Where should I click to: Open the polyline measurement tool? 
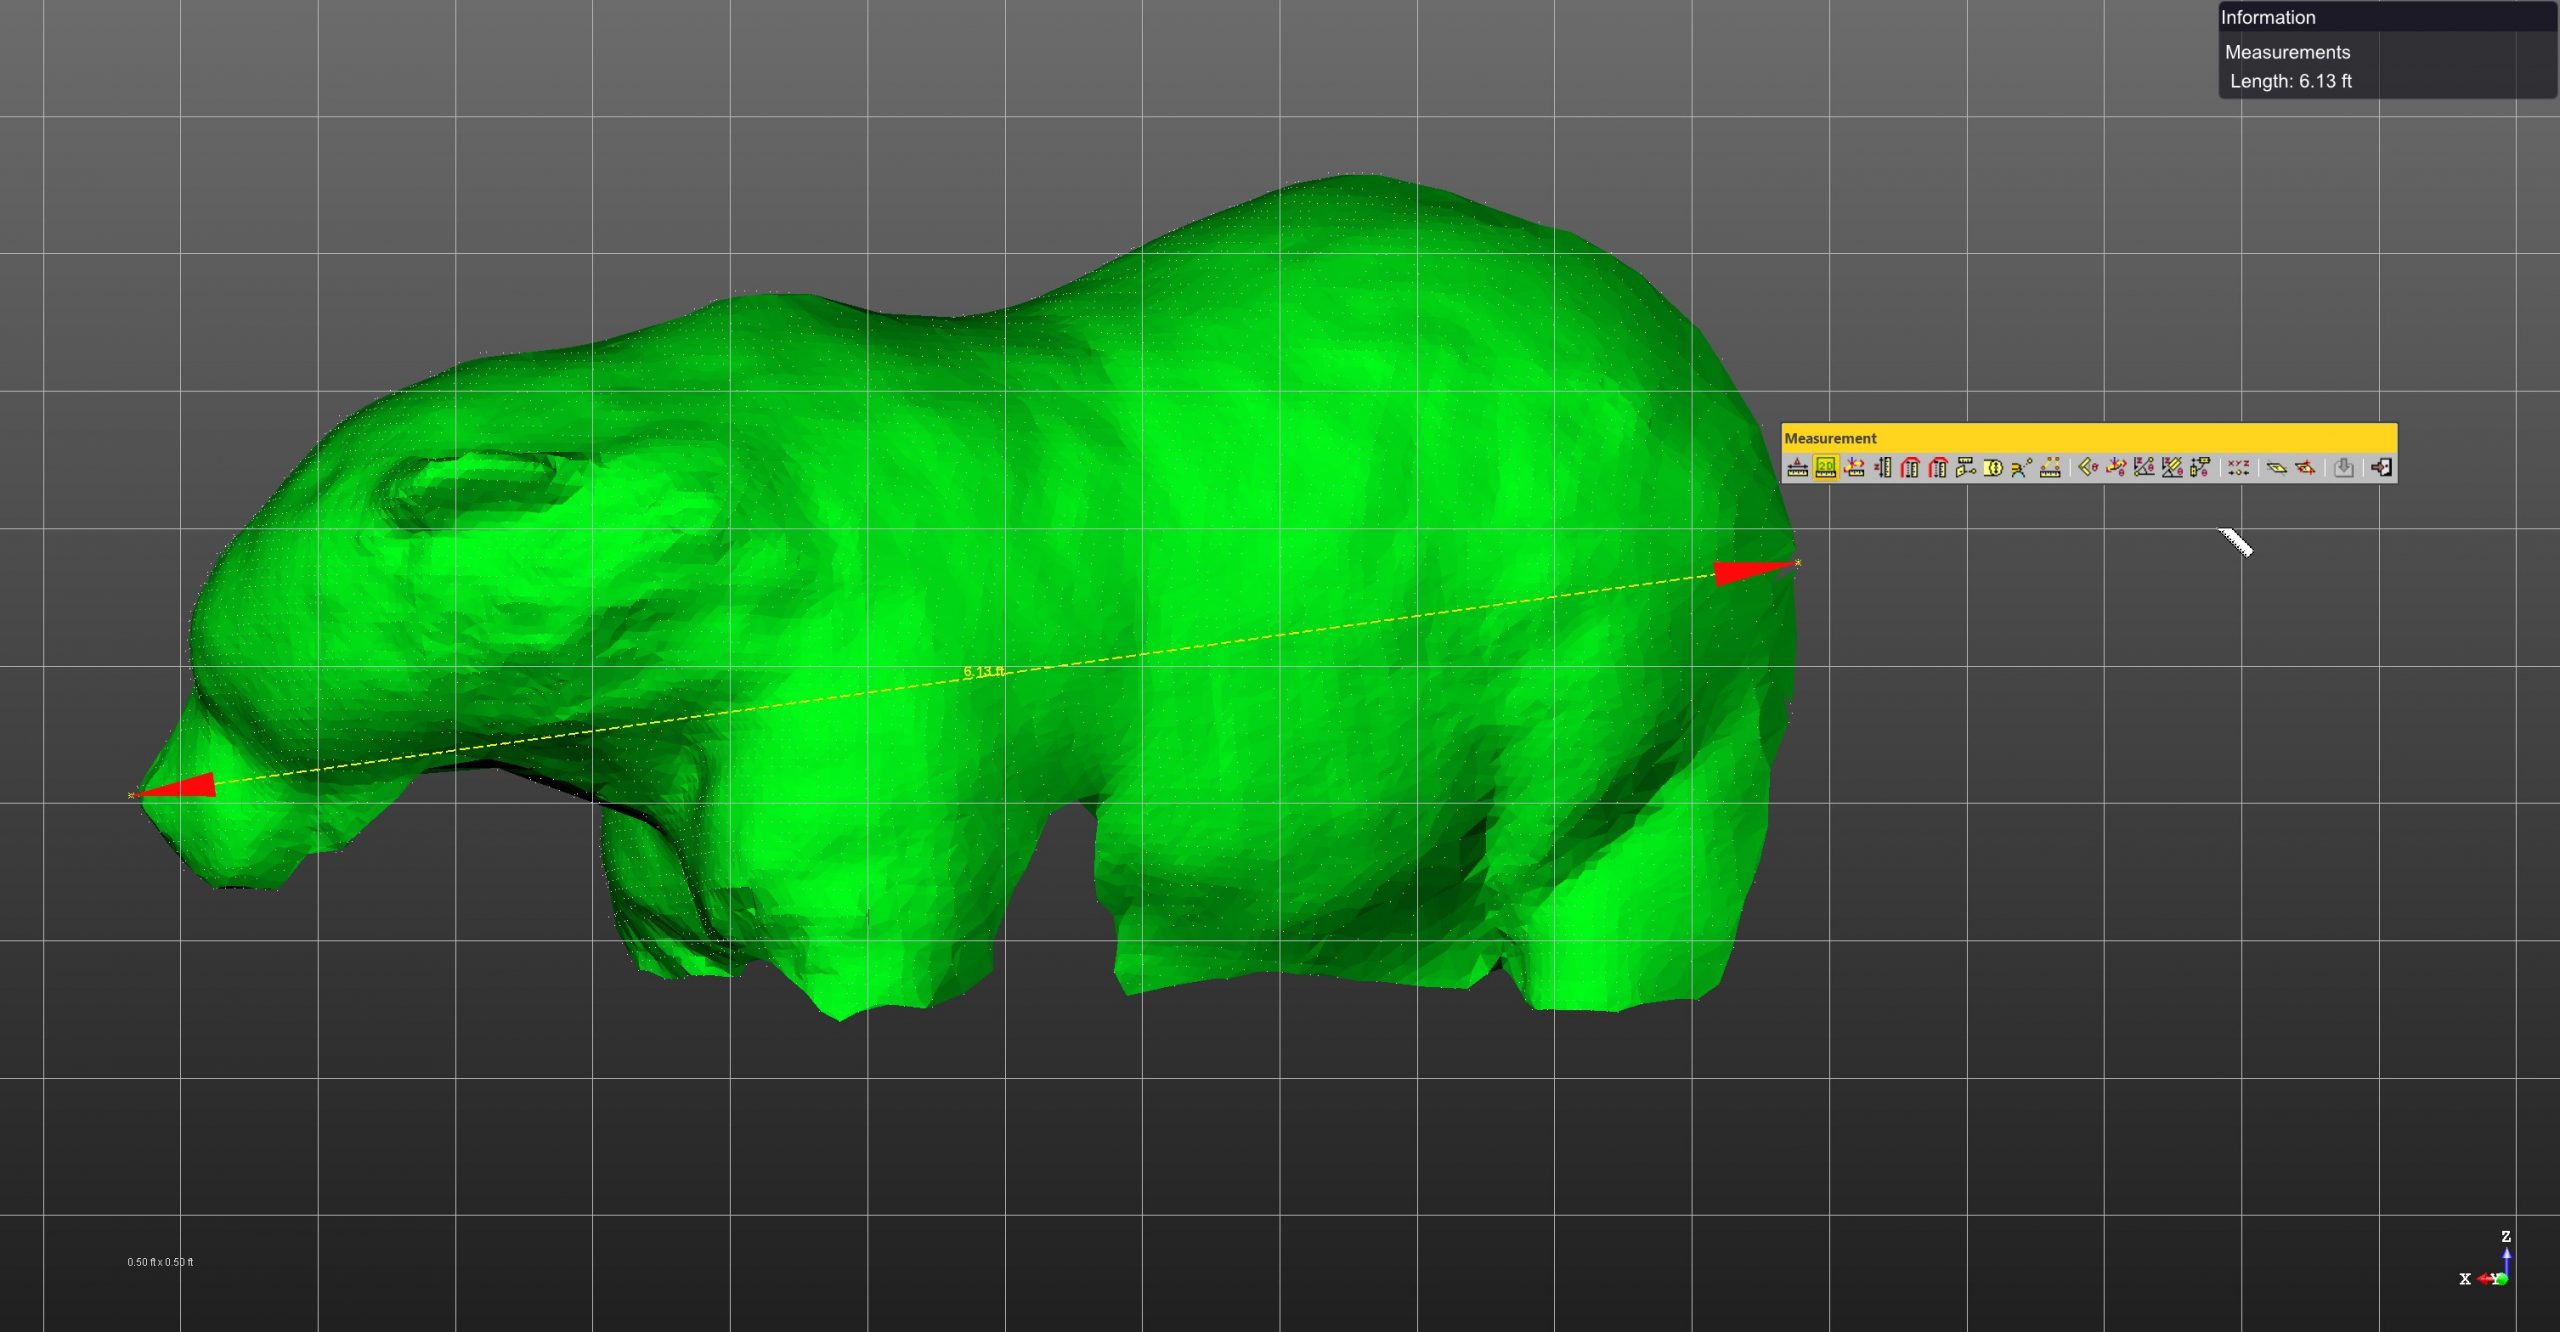(x=2049, y=468)
